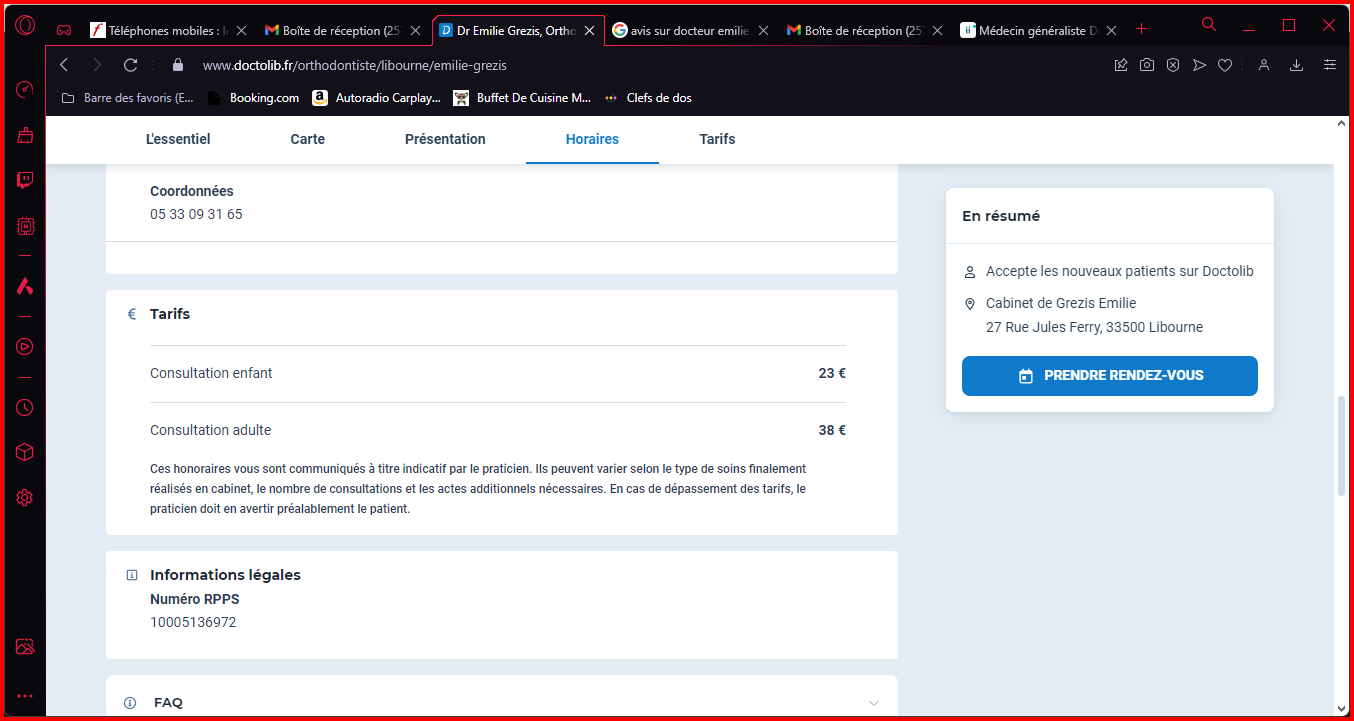Click the snapshot camera icon in address bar
The height and width of the screenshot is (721, 1354).
point(1147,65)
